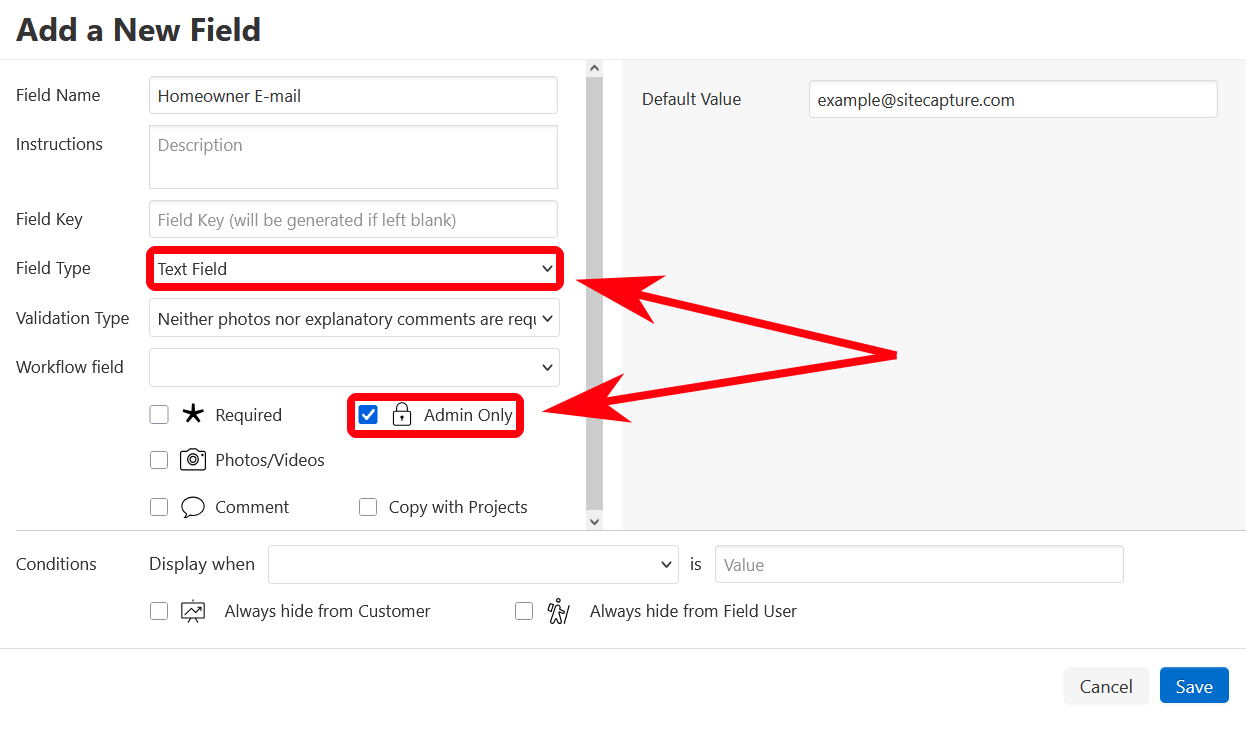Open the Display when condition dropdown

473,564
